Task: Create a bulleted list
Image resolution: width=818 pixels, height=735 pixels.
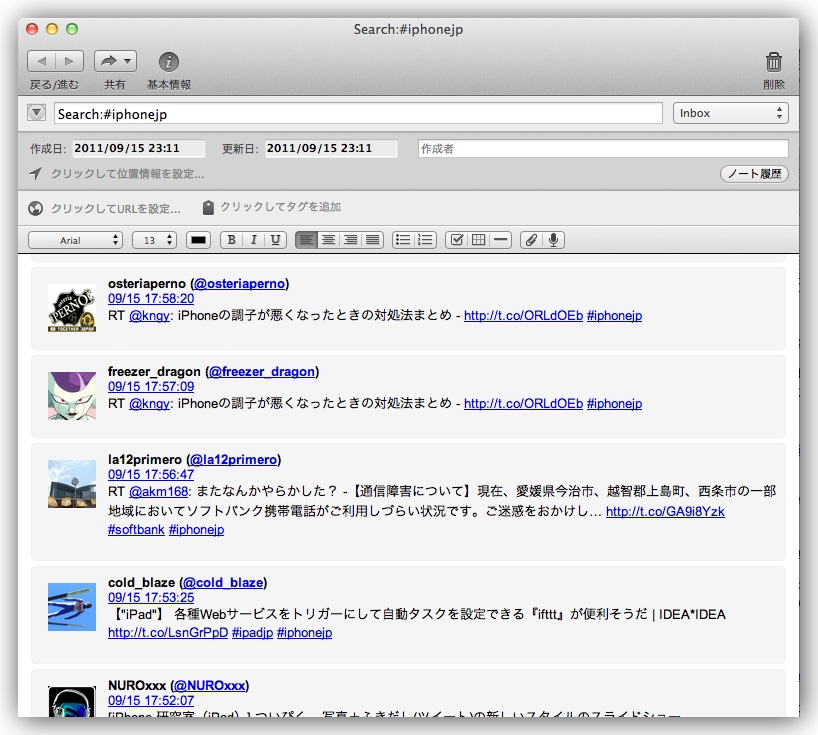Action: click(402, 240)
